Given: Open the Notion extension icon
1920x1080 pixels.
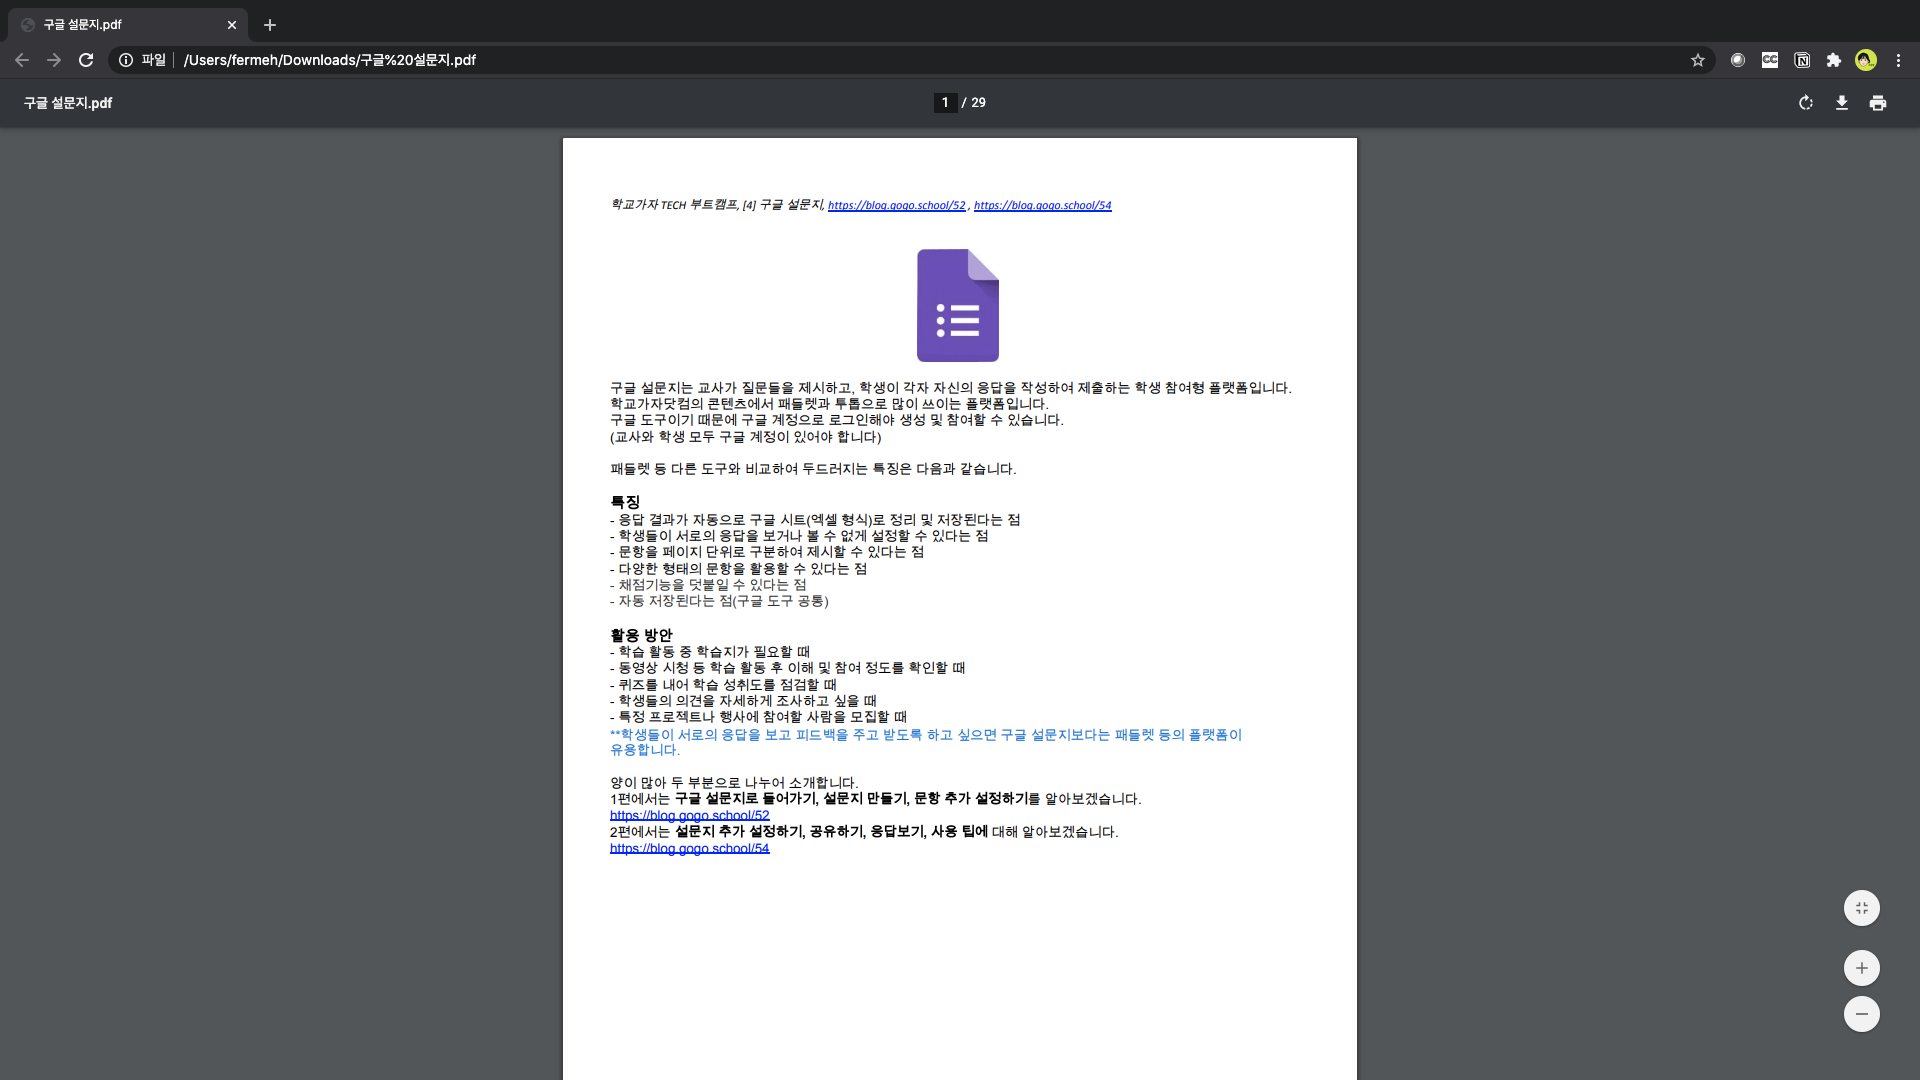Looking at the screenshot, I should pos(1801,60).
